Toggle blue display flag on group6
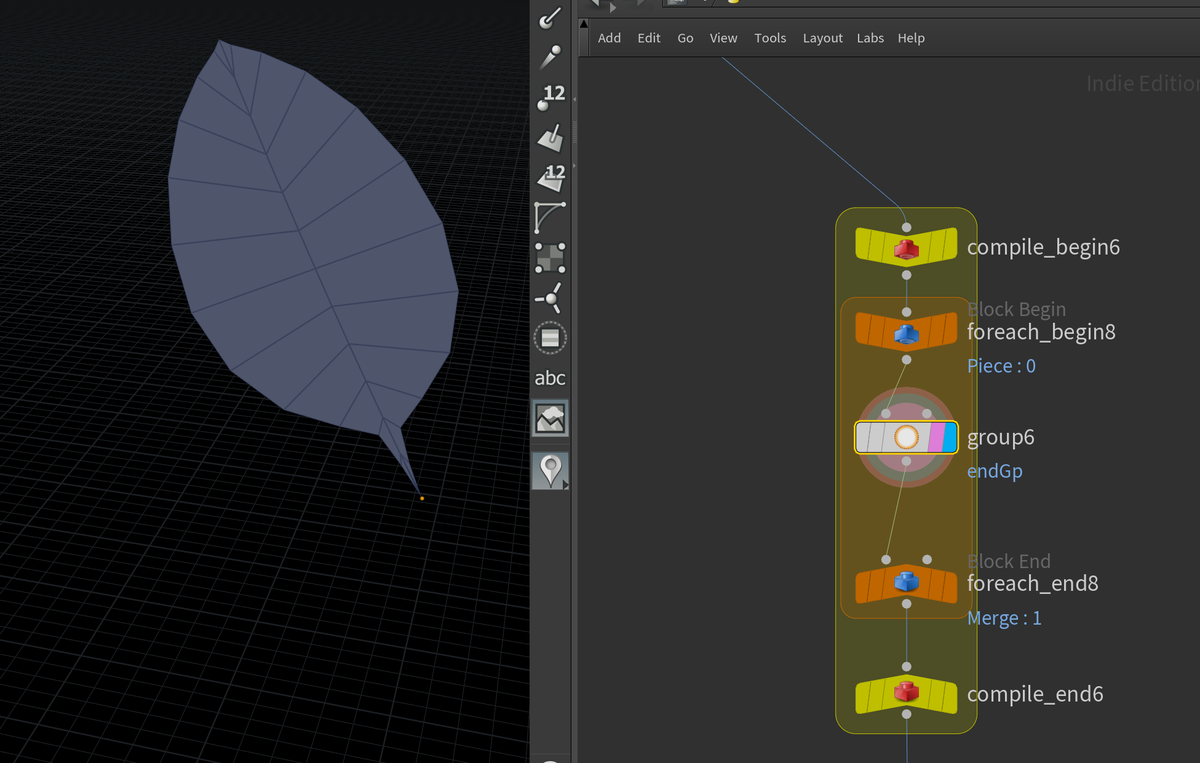Screen dimensions: 1200x763 pos(950,437)
